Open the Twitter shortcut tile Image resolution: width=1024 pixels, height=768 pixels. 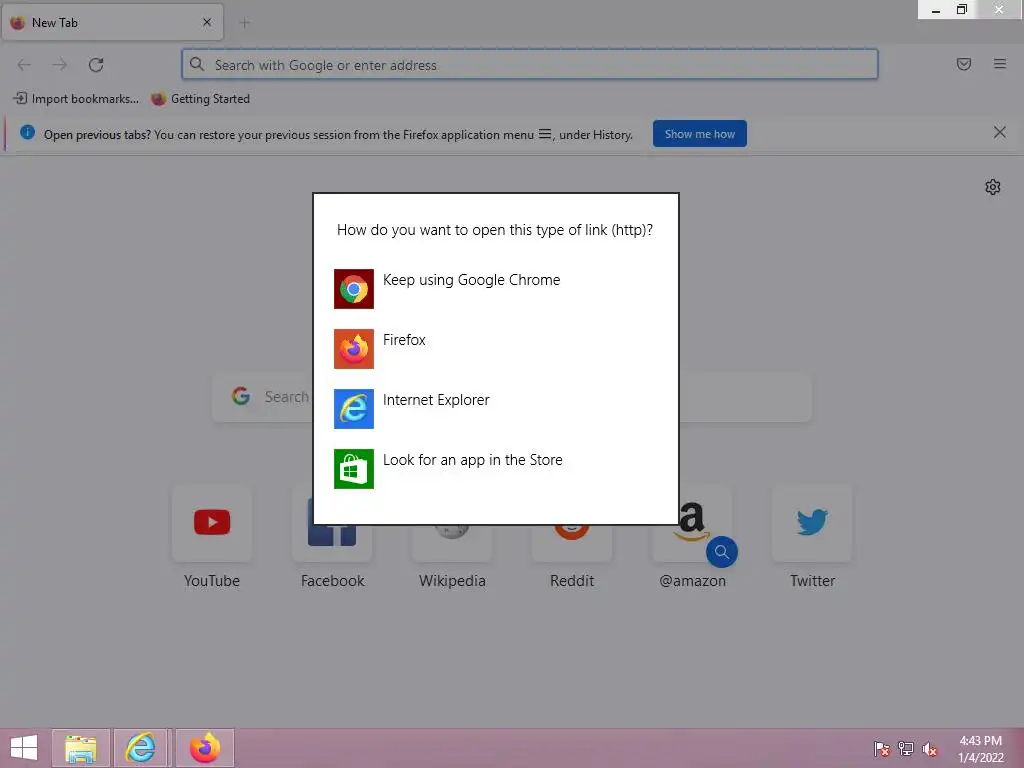(812, 537)
